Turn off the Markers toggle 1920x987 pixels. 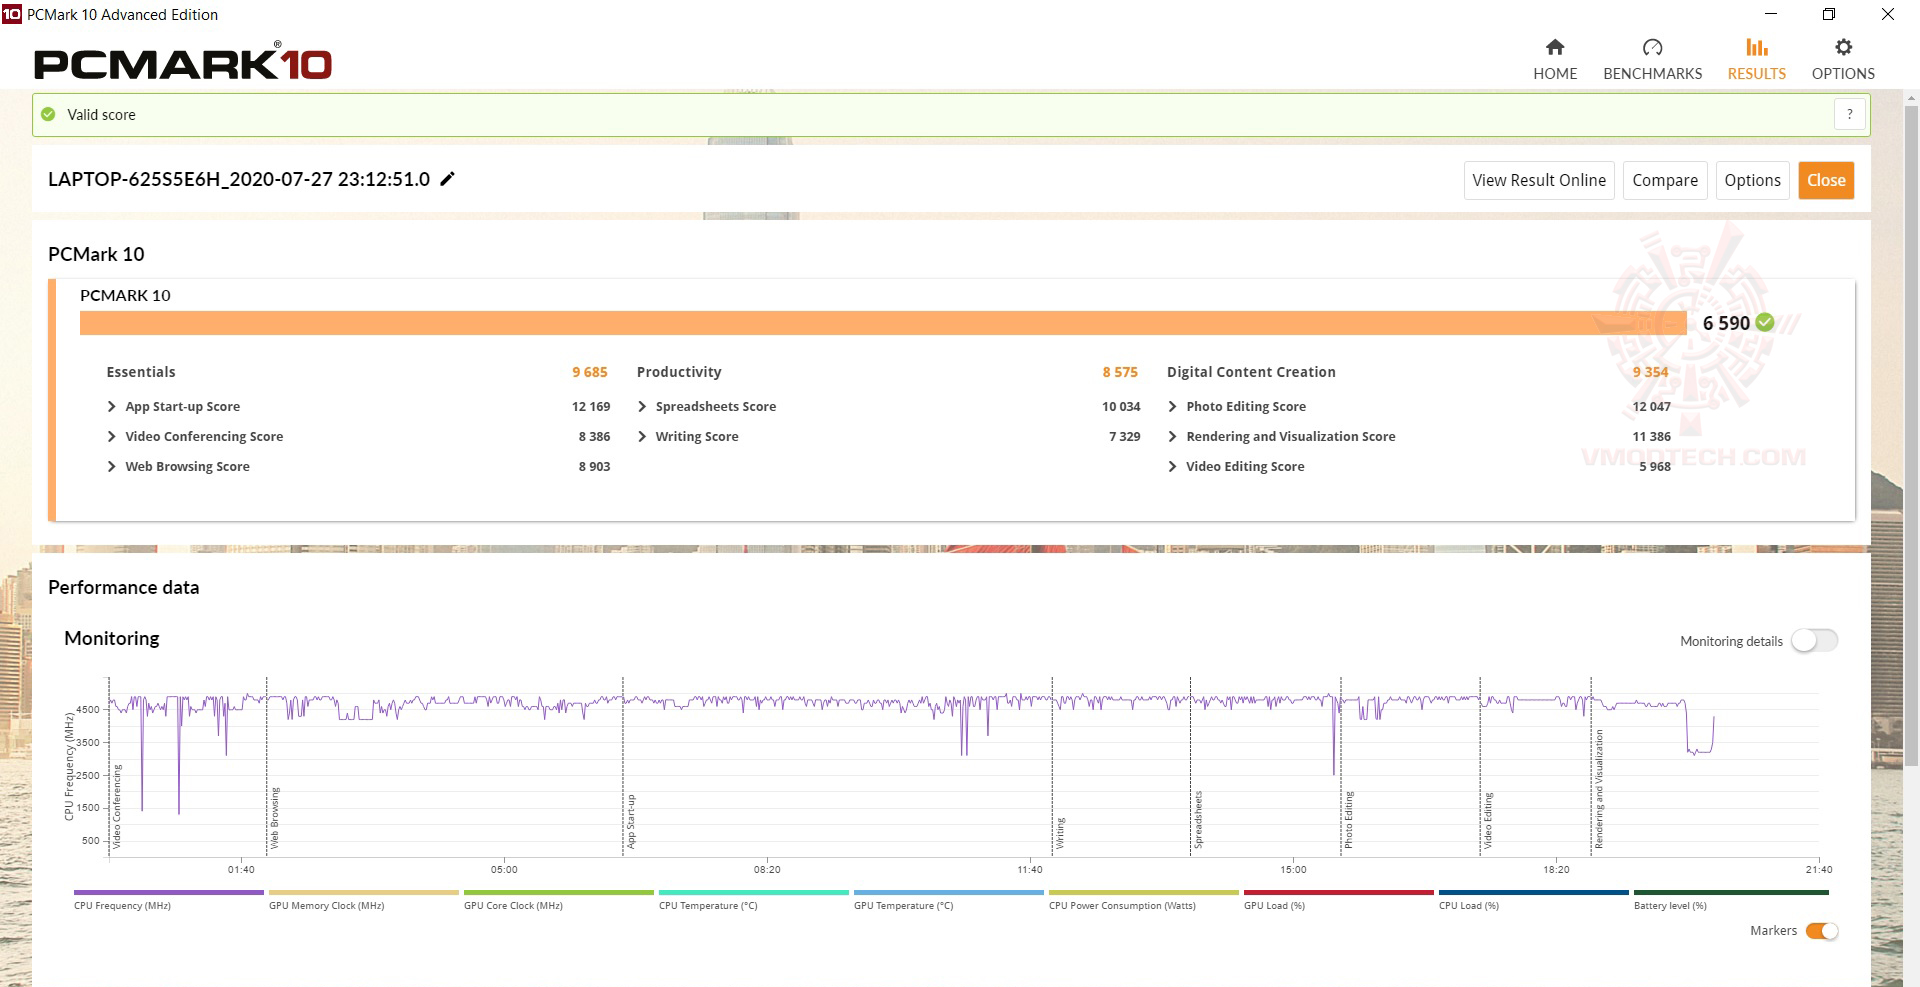1822,931
